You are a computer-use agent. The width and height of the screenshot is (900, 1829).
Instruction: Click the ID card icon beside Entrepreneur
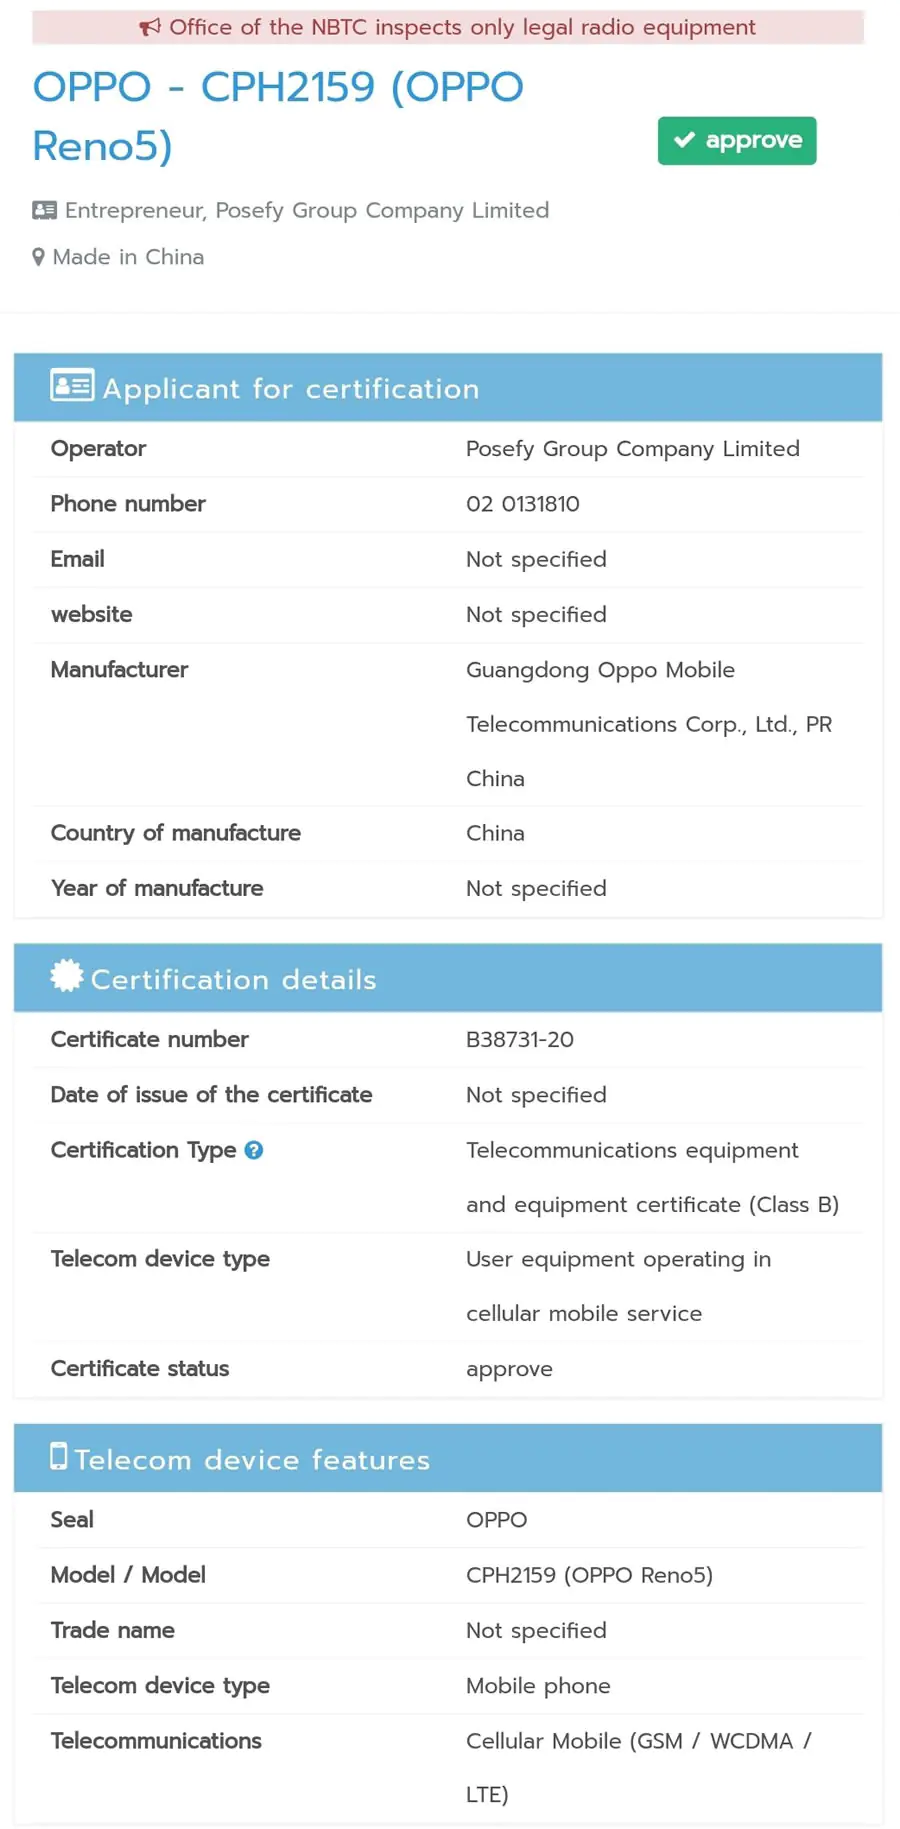coord(44,210)
